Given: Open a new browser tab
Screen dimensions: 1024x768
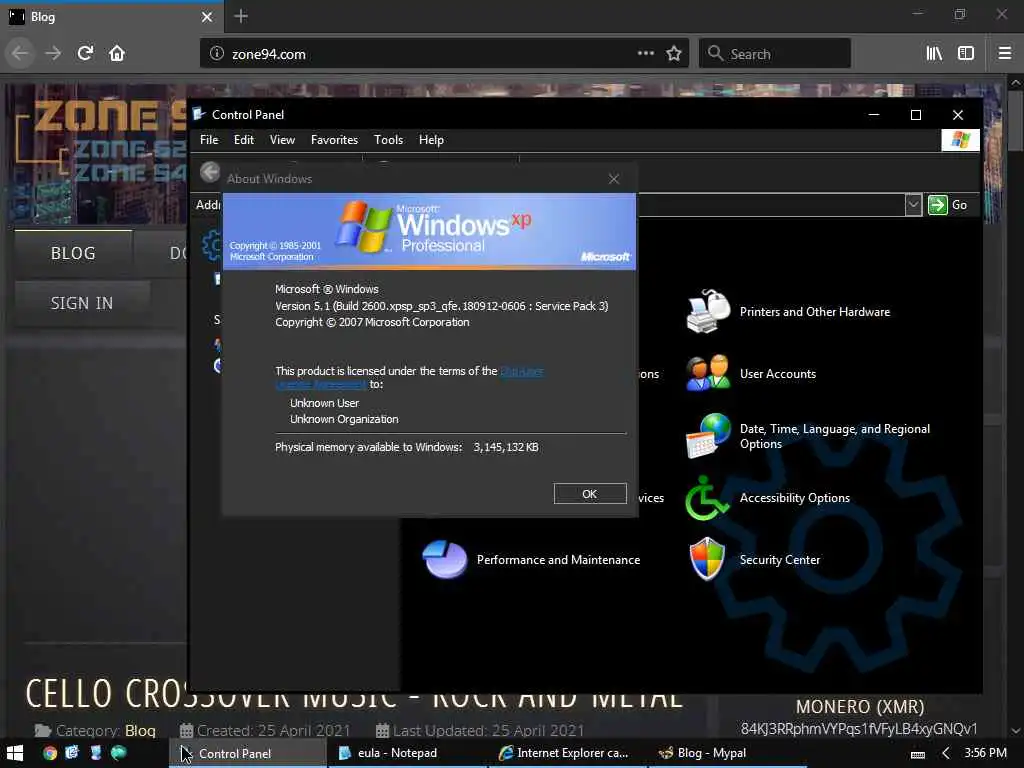Looking at the screenshot, I should pos(241,16).
